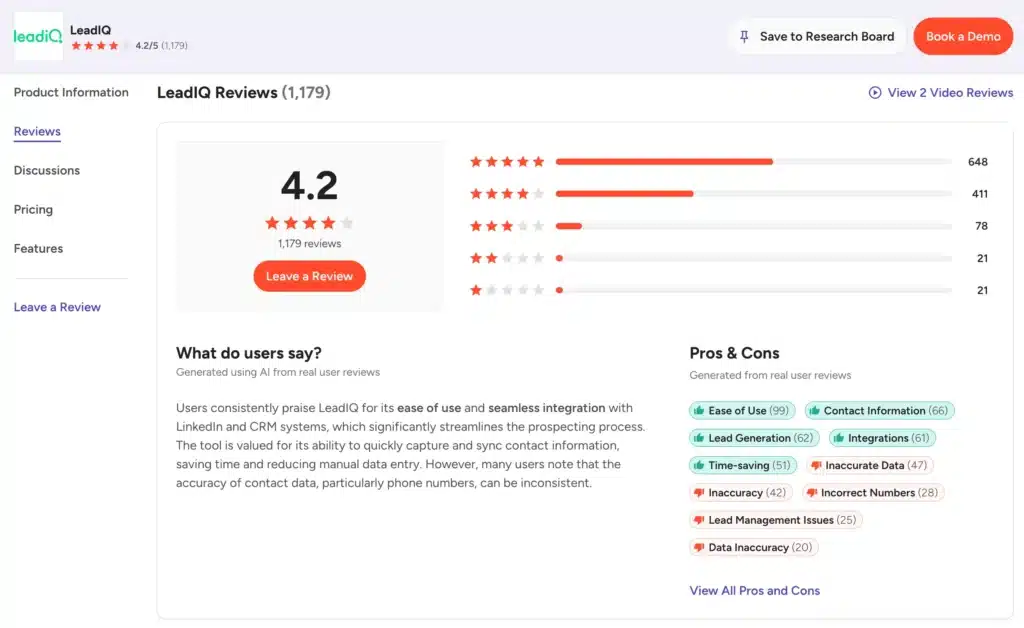Open the View All Pros and Cons link
The image size is (1024, 628).
[x=754, y=591]
